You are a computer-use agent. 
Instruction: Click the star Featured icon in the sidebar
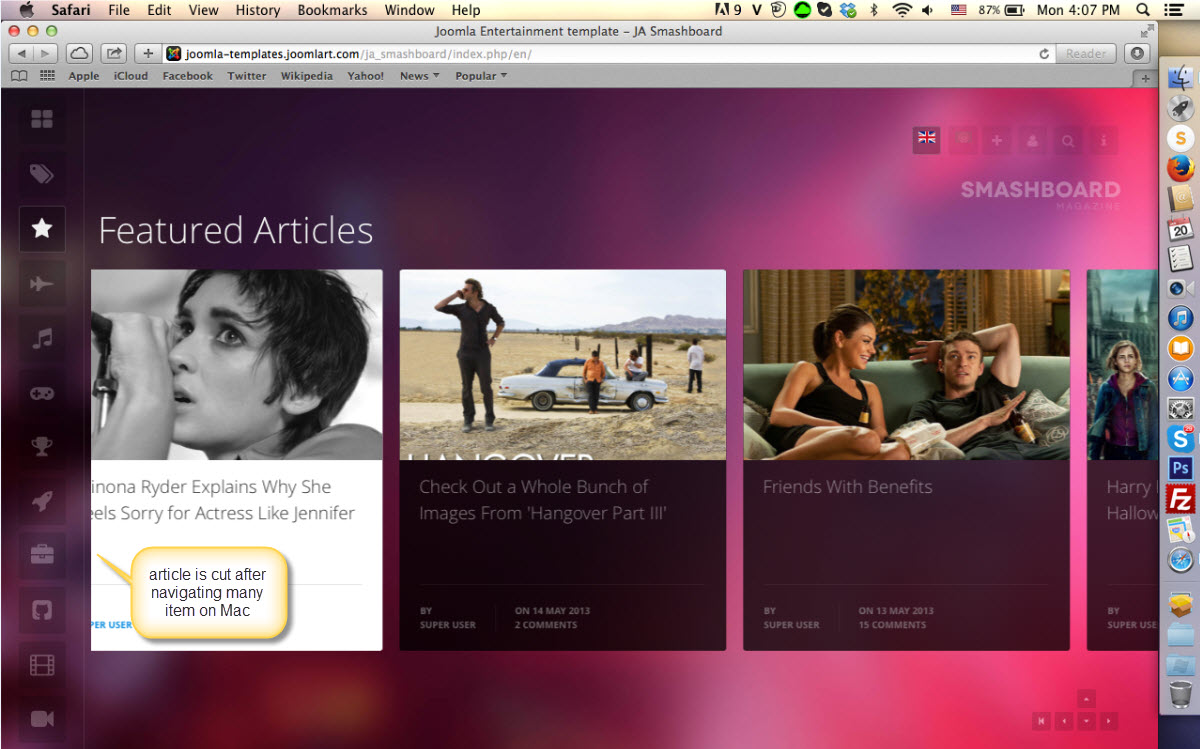tap(42, 229)
